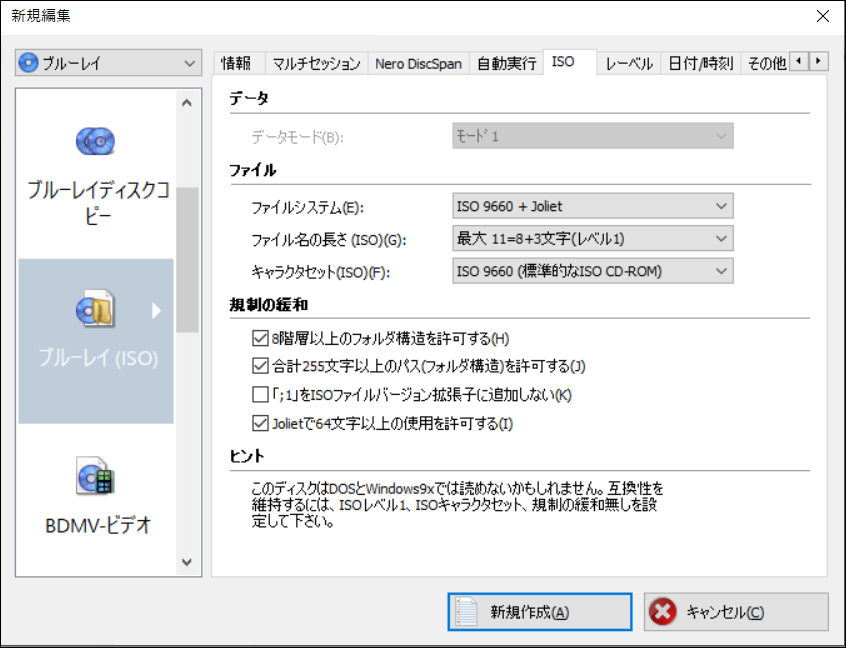Disable 8階層以上のフォルダ構造を許可する
846x648 pixels.
260,338
